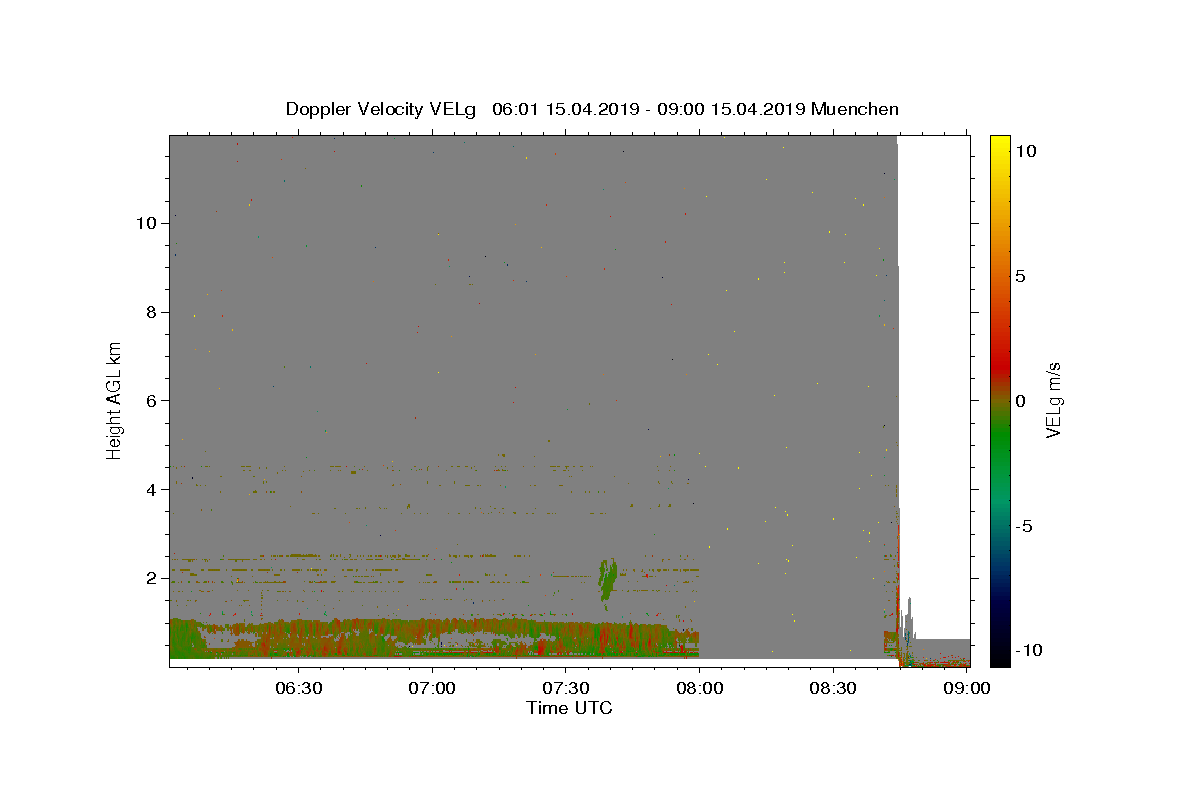The image size is (1200, 800).
Task: Click the 'Time UTC' axis label
Action: [569, 708]
